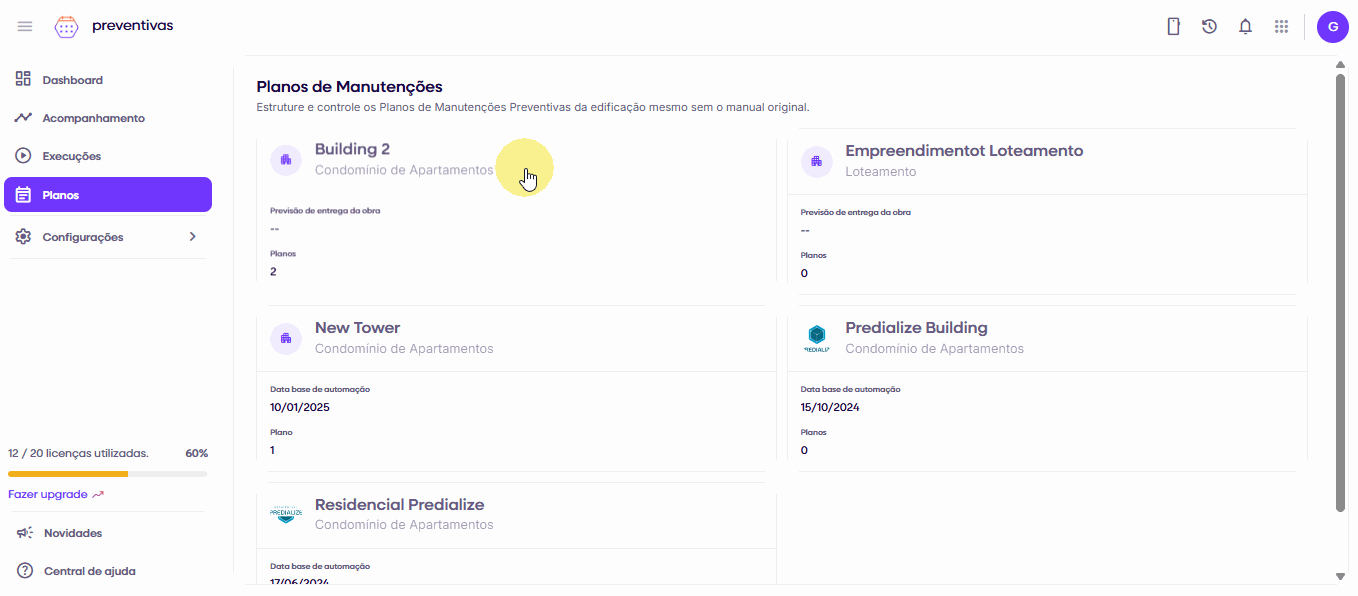Click 'Condomínio de Apartamentos' under New Tower
Image resolution: width=1358 pixels, height=596 pixels.
point(404,349)
